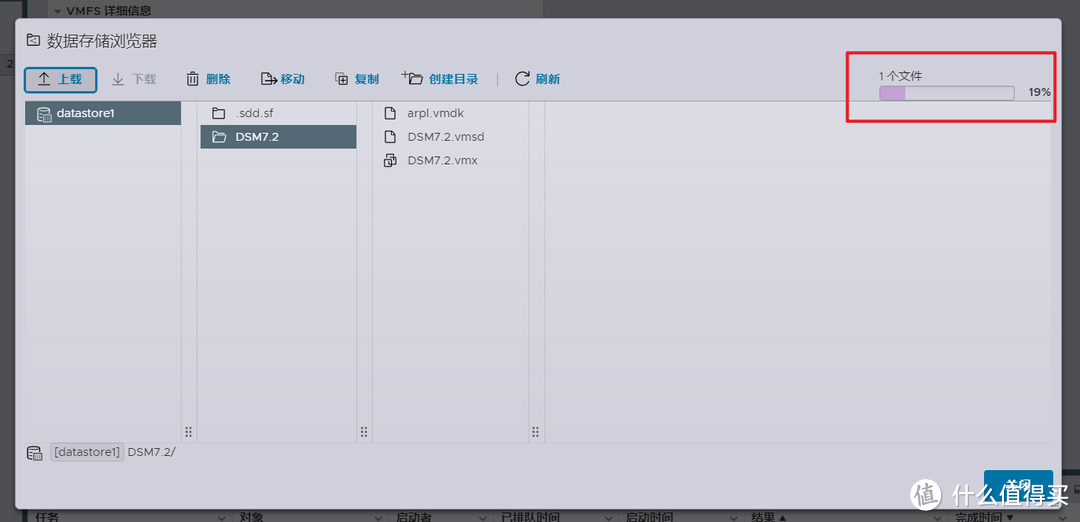This screenshot has width=1080, height=522.
Task: Click the resize handle beside datastore pane
Action: (188, 432)
